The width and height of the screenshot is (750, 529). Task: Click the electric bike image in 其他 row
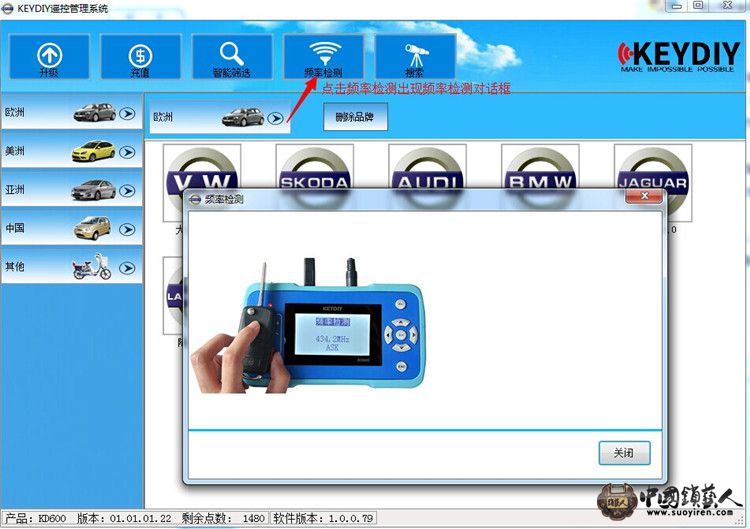[92, 266]
